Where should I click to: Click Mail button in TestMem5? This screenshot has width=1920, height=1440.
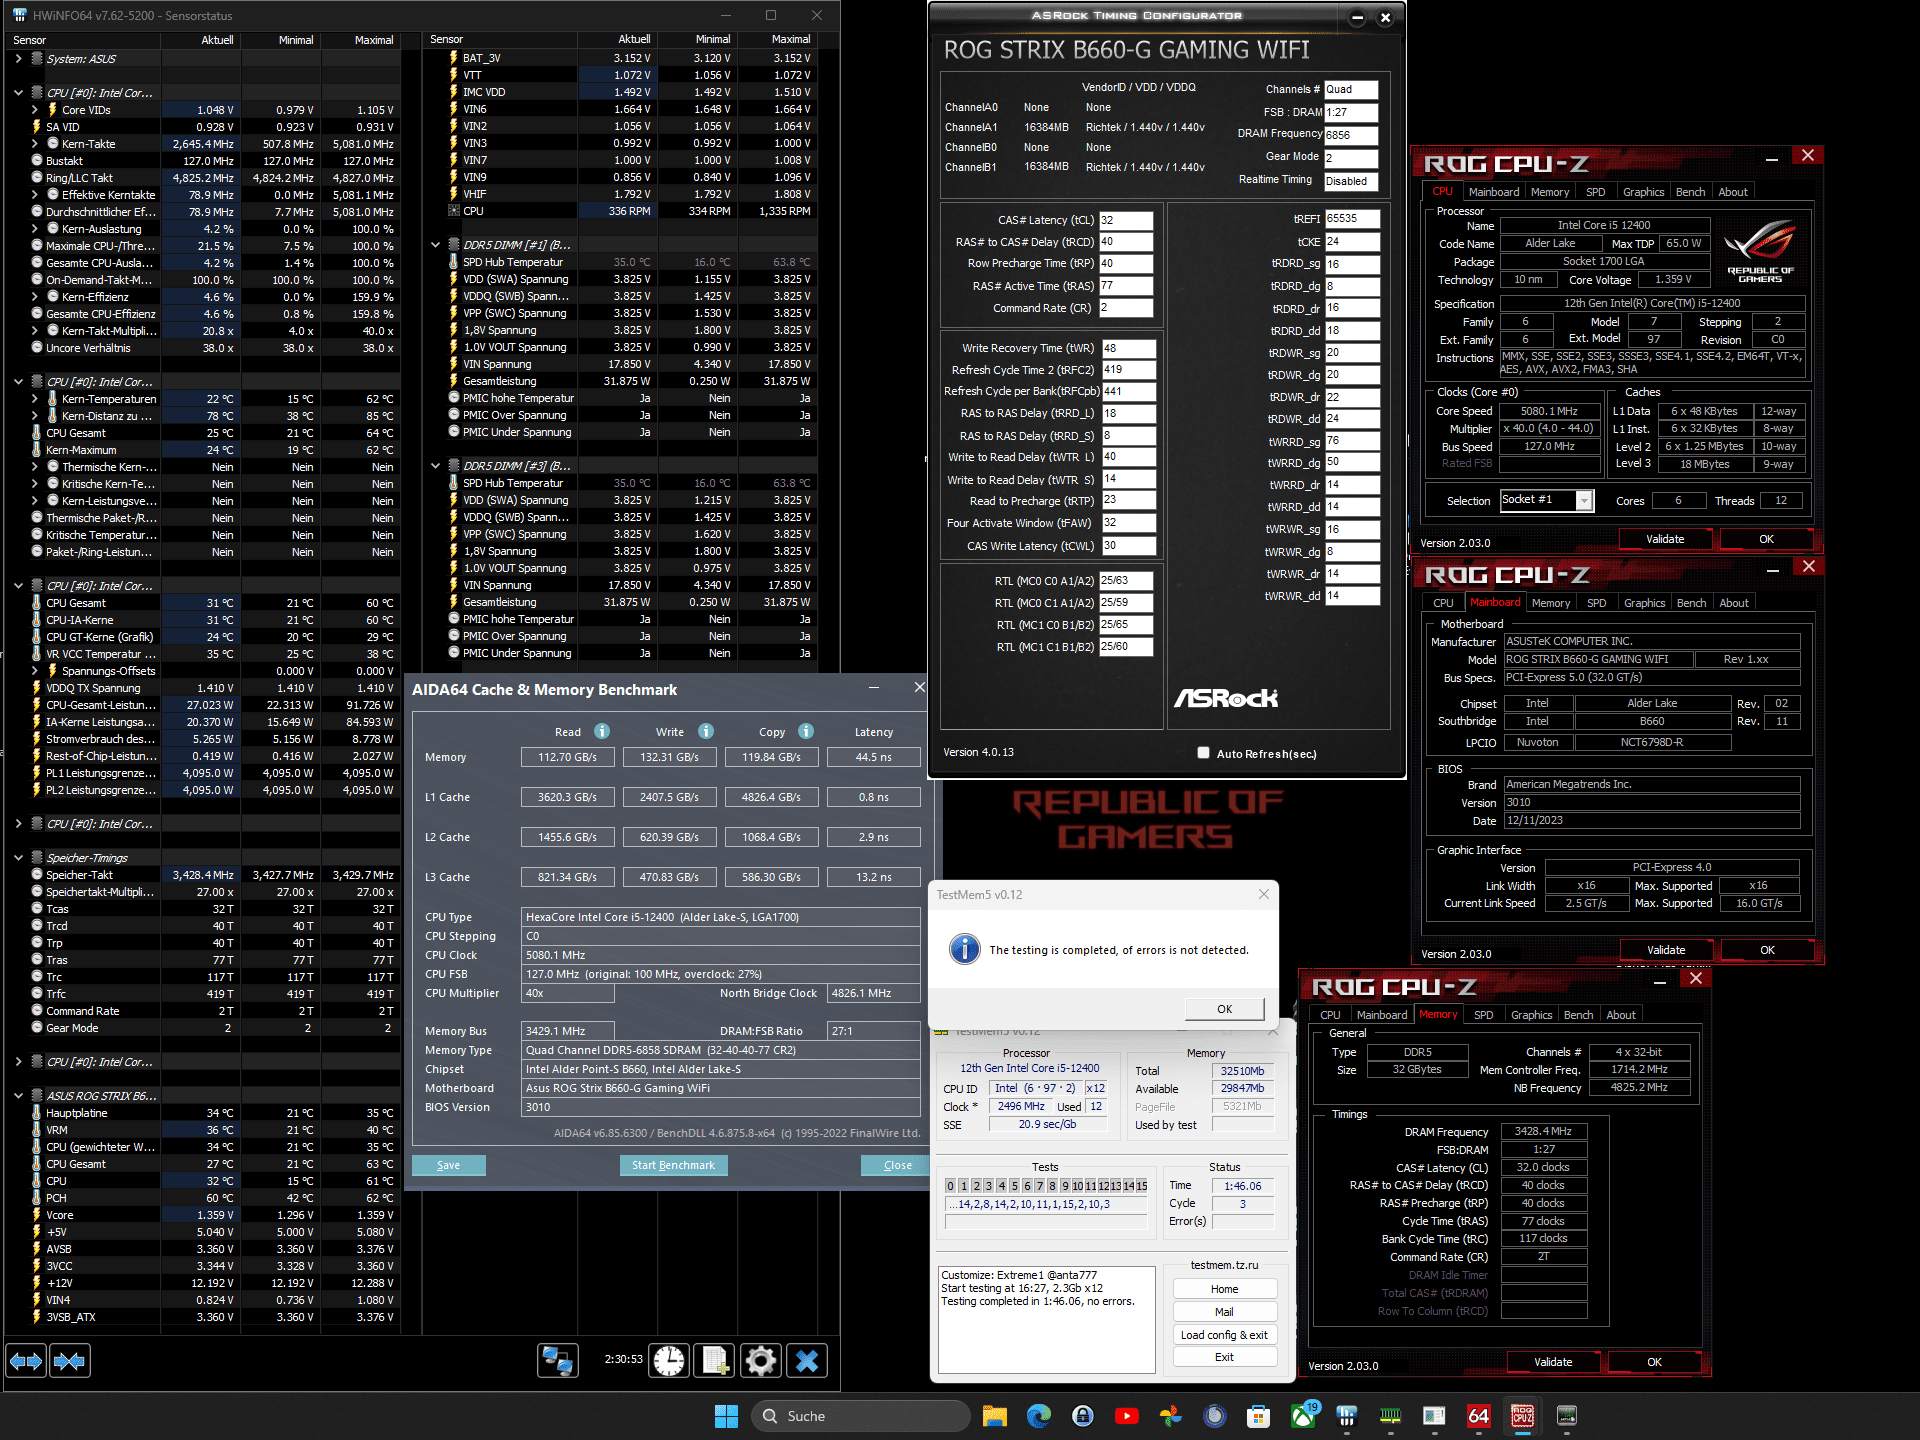pyautogui.click(x=1224, y=1312)
